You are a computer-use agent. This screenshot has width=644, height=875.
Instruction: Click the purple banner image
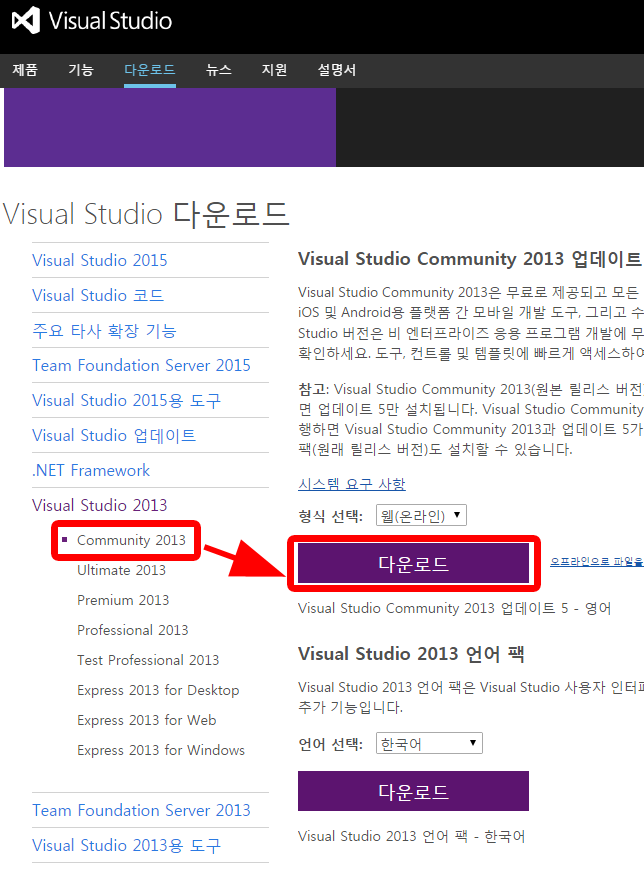(x=170, y=127)
